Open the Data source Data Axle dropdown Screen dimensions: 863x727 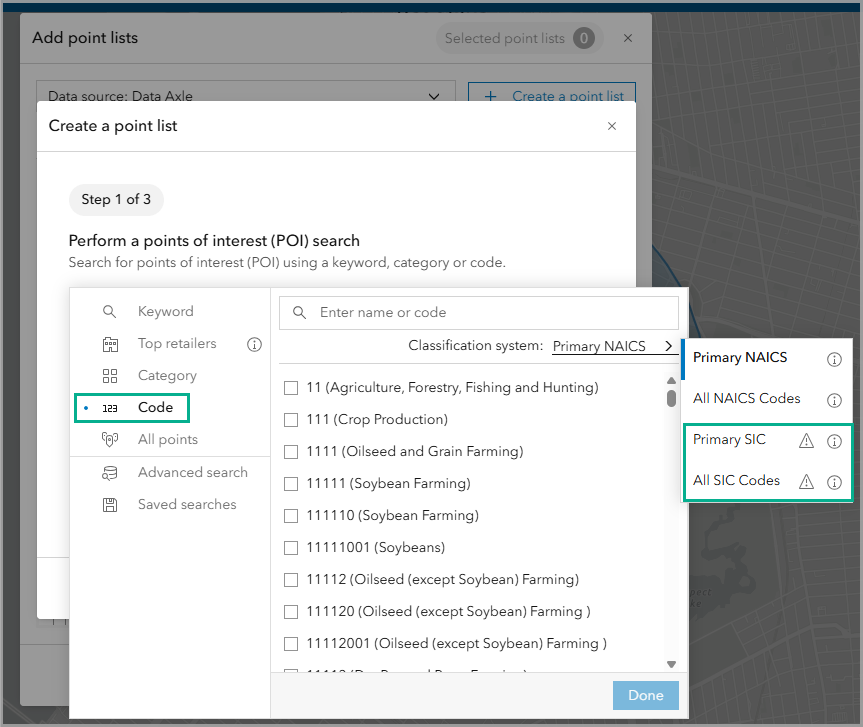tap(245, 96)
